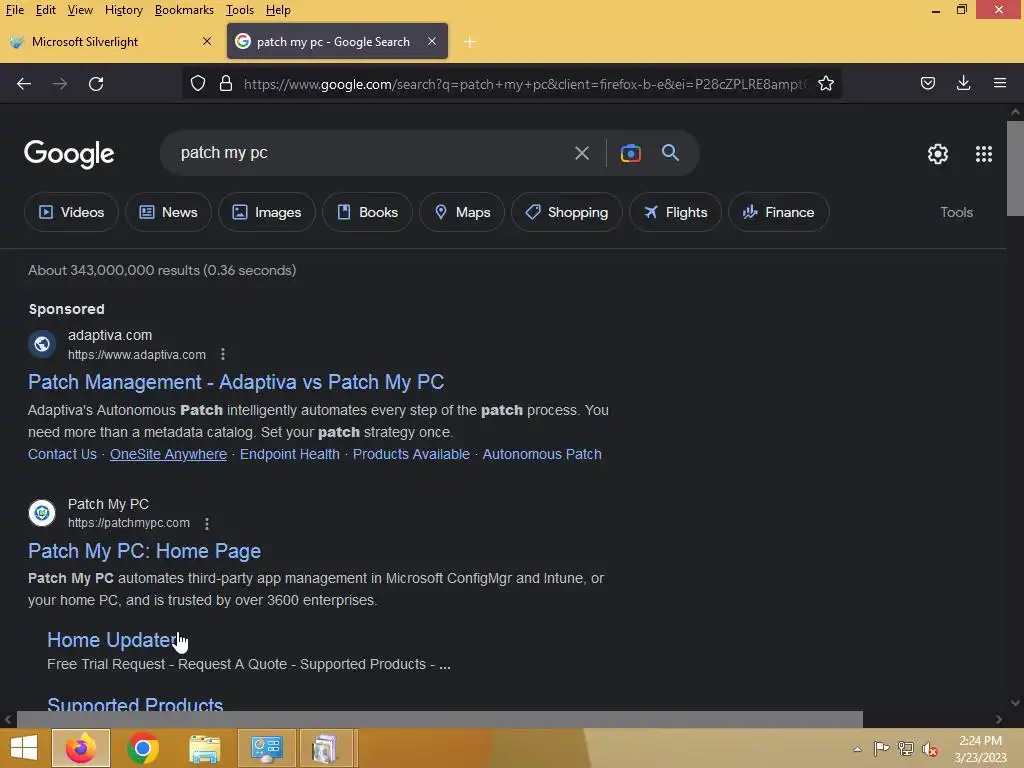
Task: View site security padlock info
Action: (x=226, y=84)
